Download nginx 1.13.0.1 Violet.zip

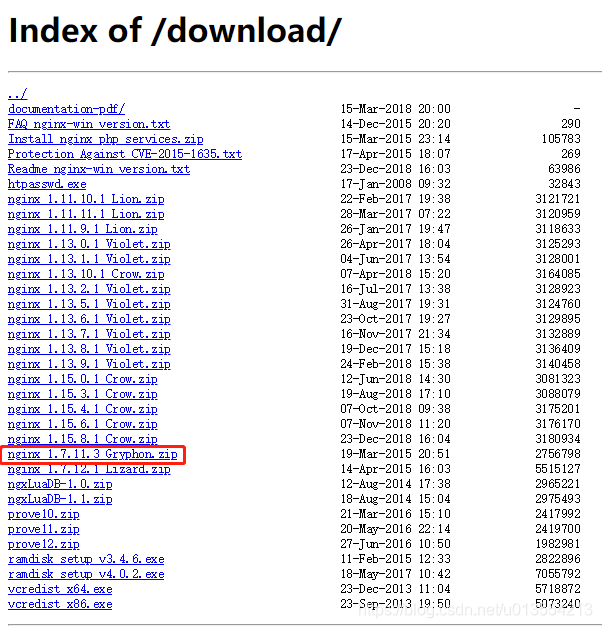89,244
